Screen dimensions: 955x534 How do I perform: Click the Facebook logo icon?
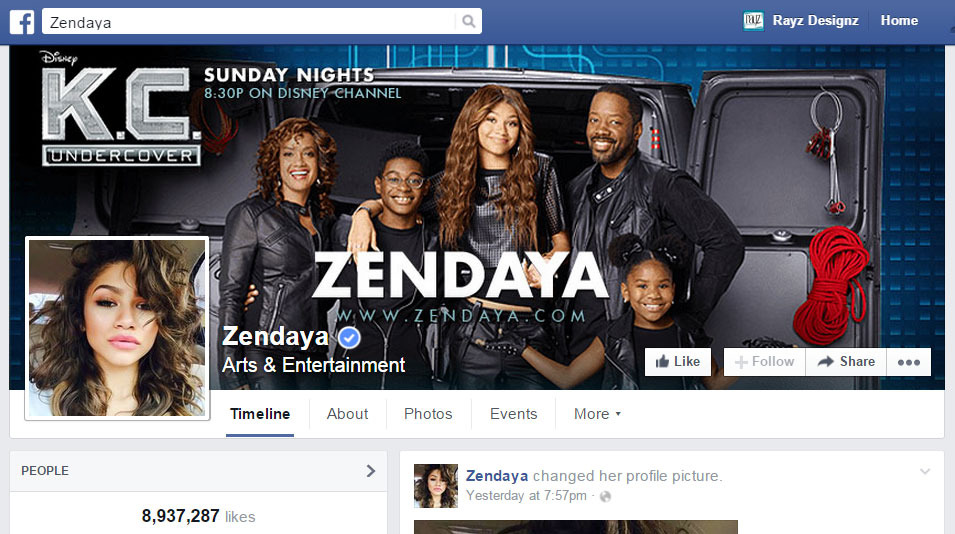click(22, 22)
